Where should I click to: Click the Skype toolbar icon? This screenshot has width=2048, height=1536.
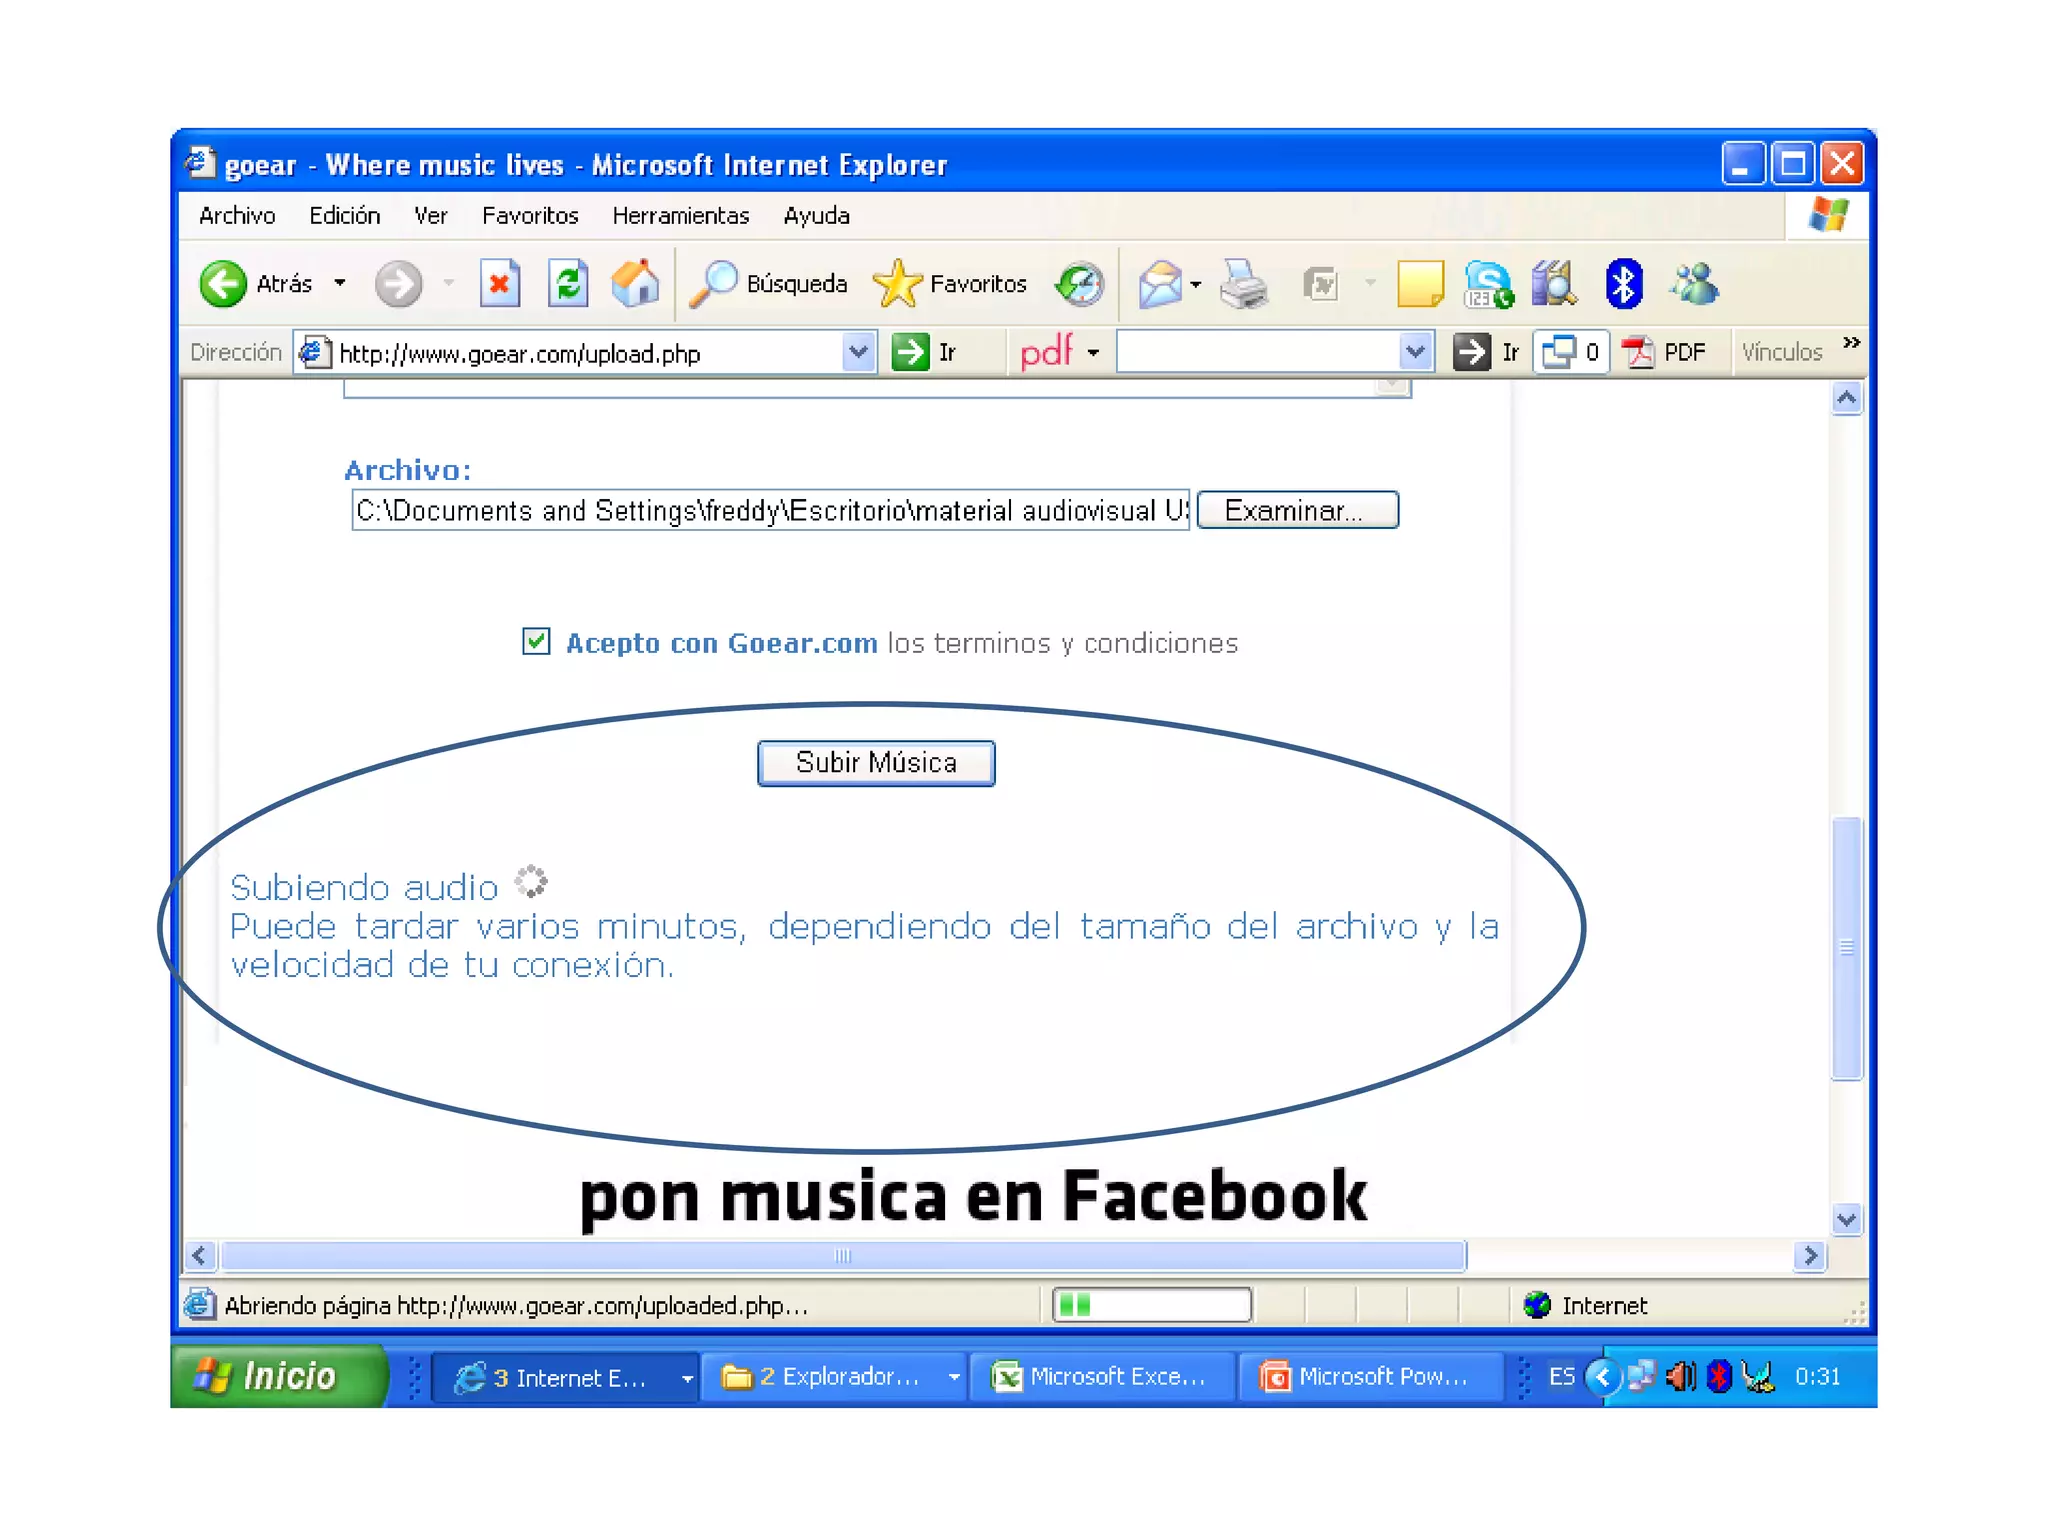click(x=1488, y=285)
